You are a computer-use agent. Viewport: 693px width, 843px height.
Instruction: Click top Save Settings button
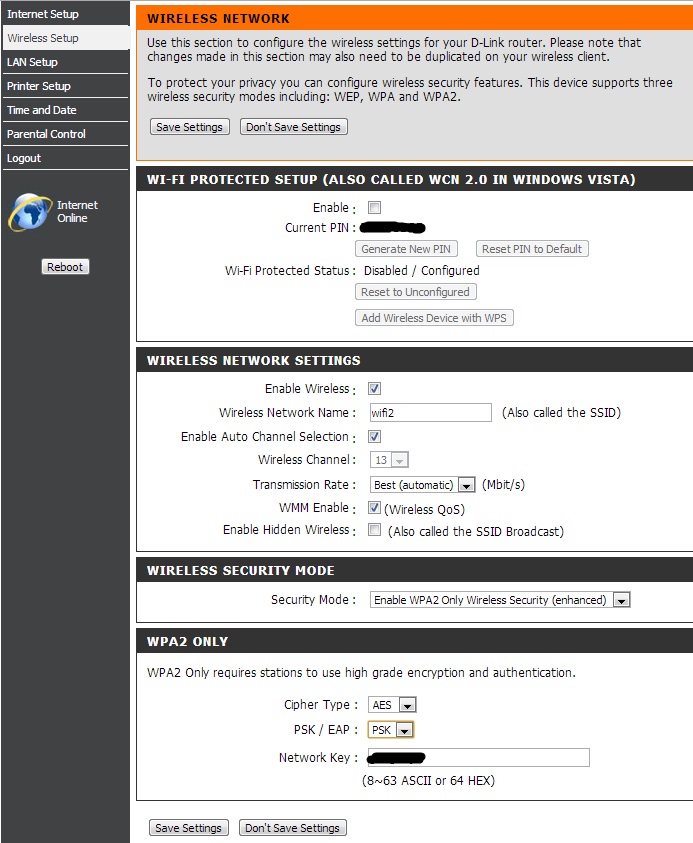point(189,127)
